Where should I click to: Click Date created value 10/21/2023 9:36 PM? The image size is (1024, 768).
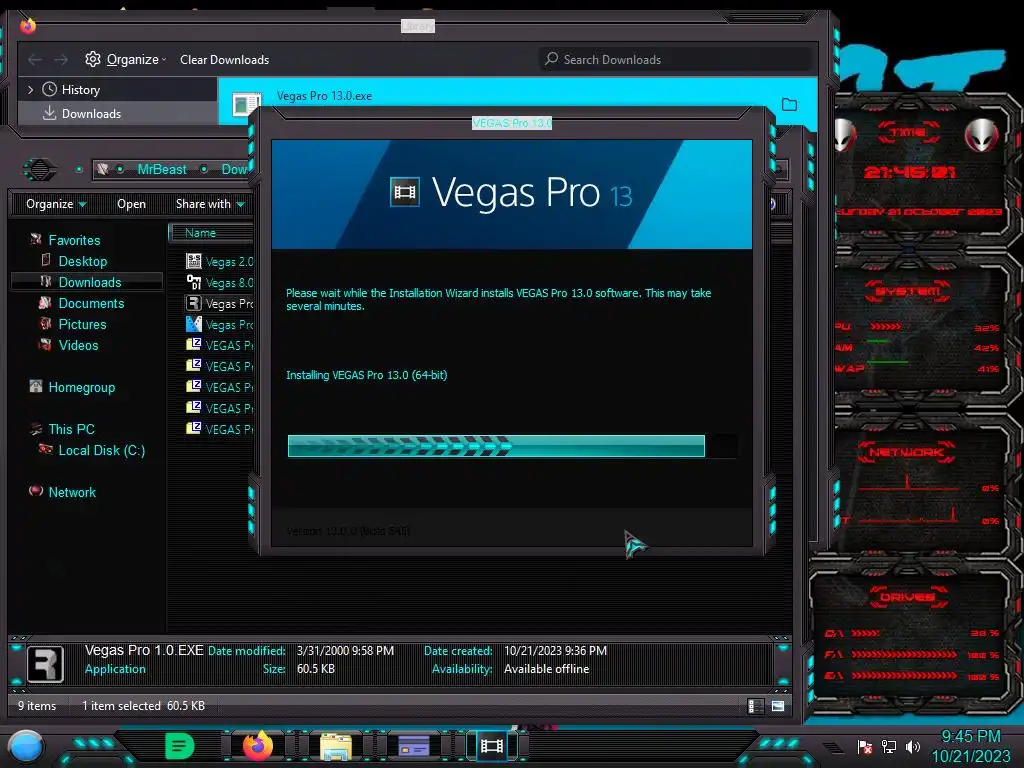(x=555, y=650)
